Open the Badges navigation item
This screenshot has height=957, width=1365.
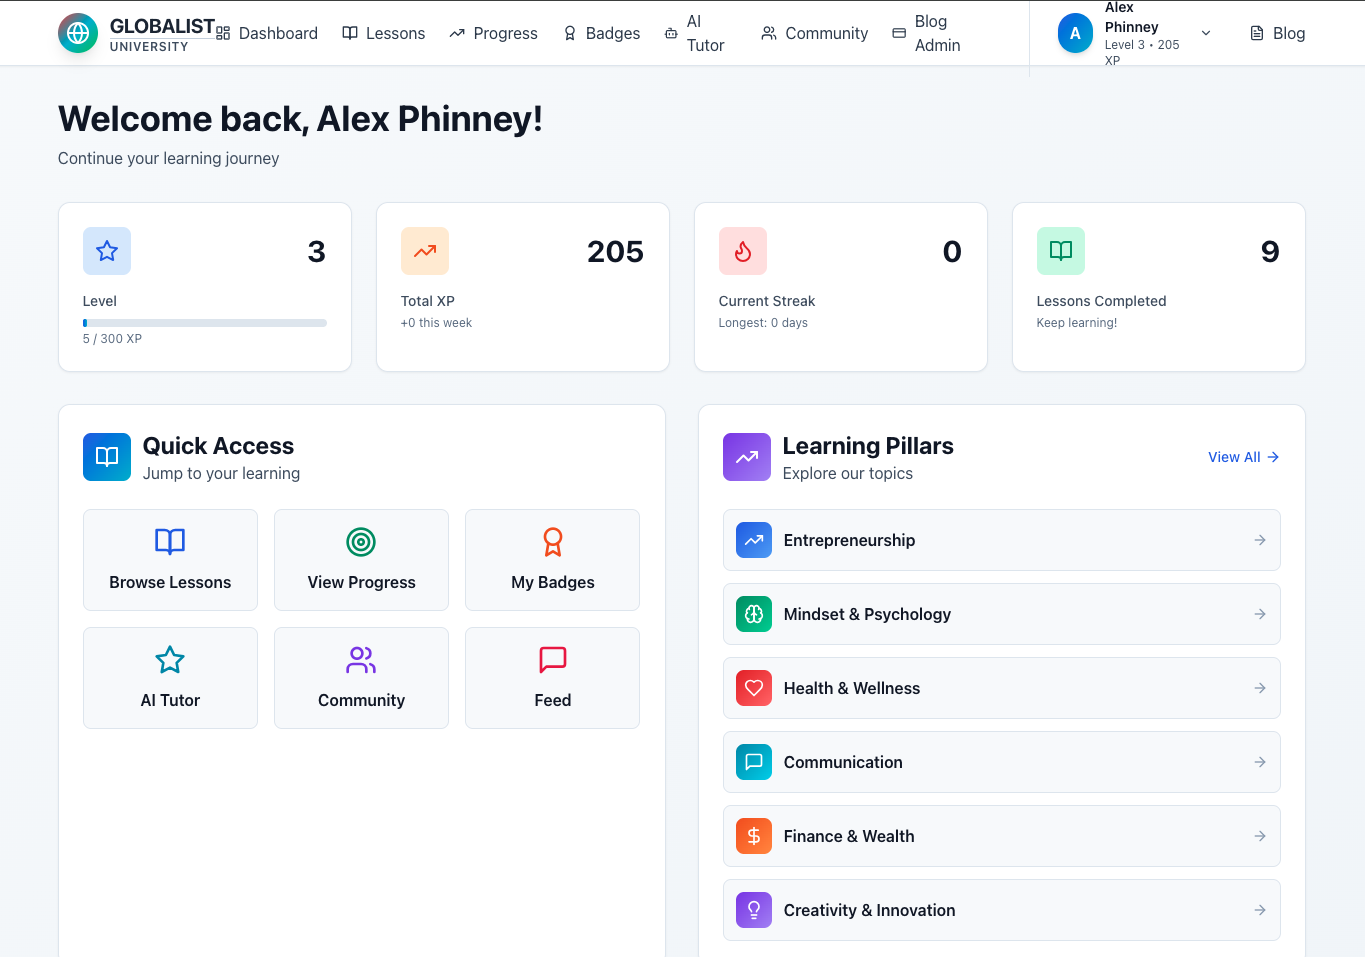click(x=602, y=33)
